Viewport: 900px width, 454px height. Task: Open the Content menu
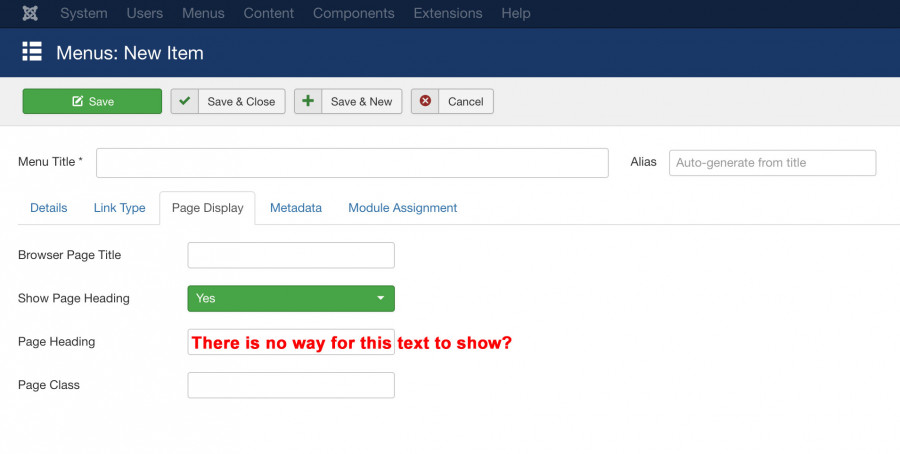pyautogui.click(x=269, y=13)
